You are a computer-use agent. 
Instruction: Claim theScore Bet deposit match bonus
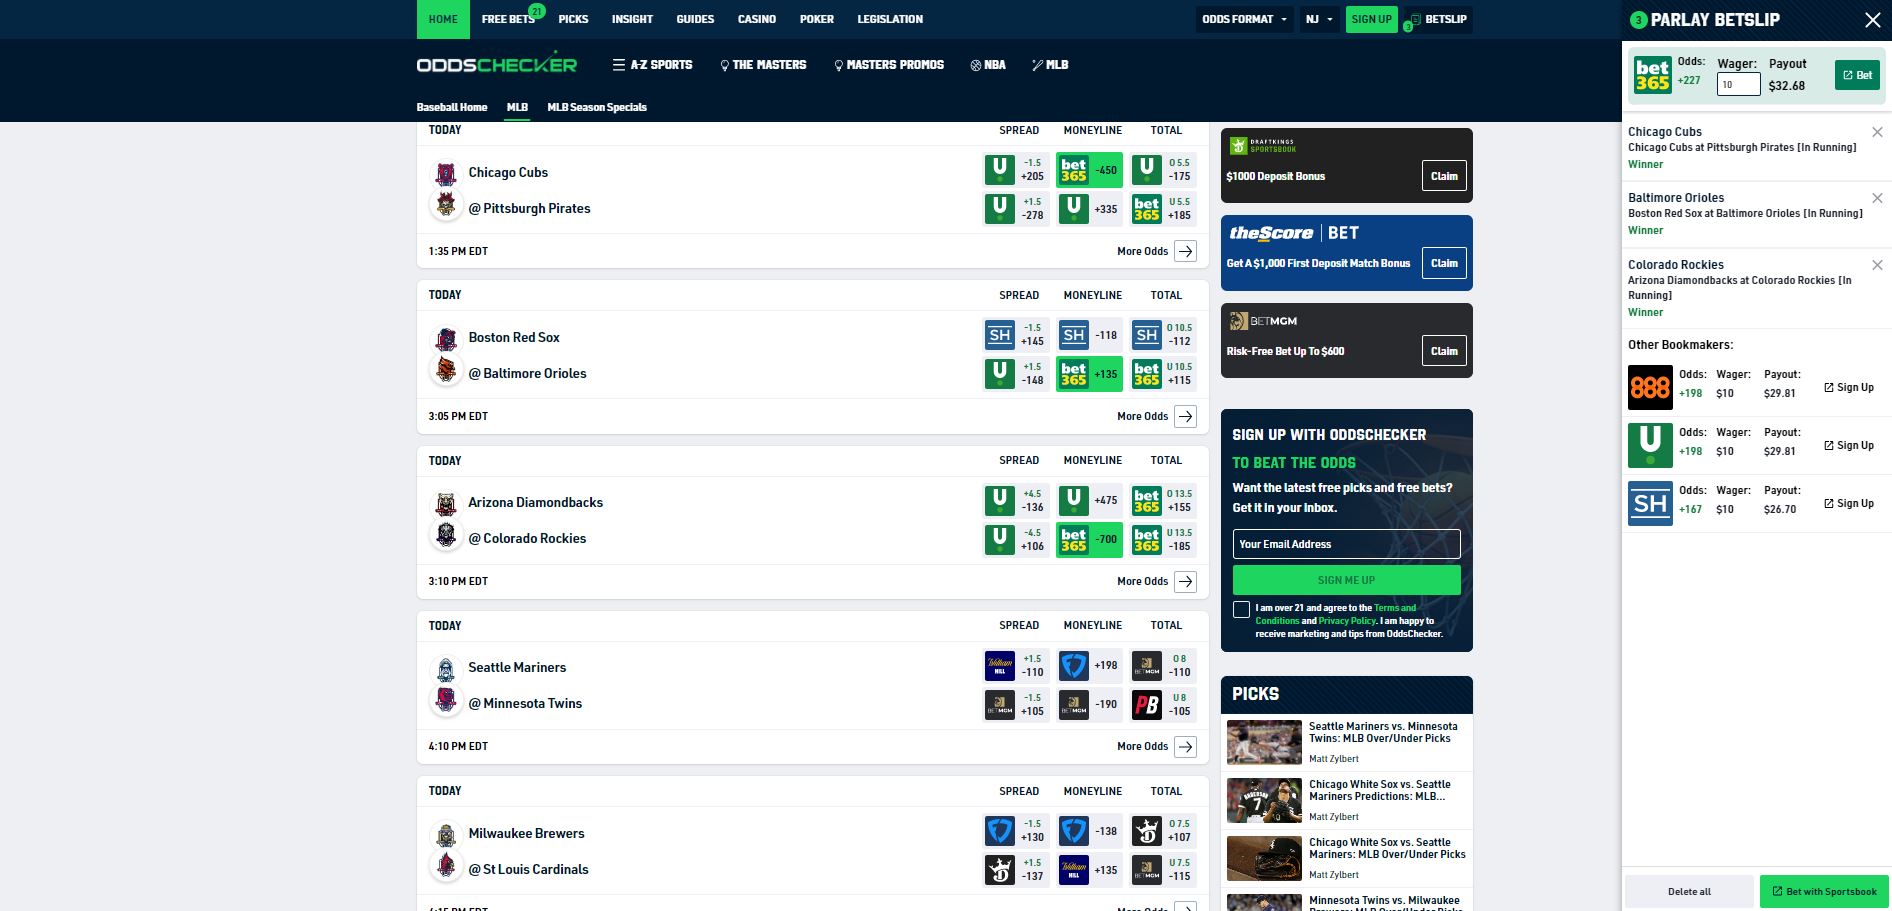point(1444,263)
